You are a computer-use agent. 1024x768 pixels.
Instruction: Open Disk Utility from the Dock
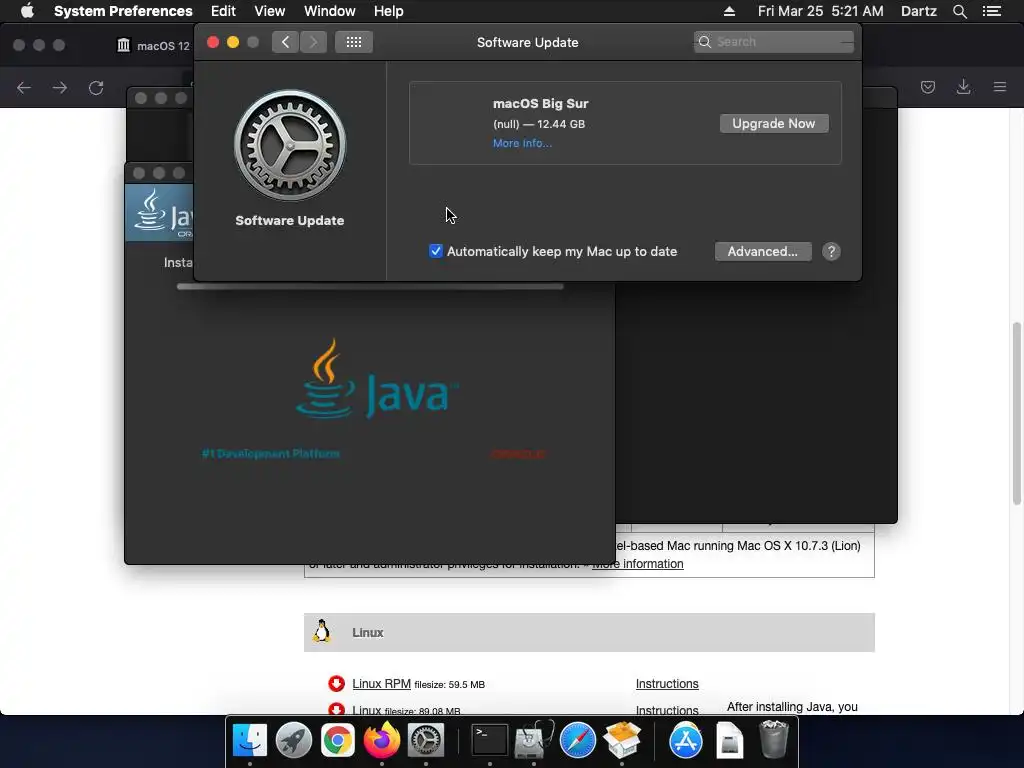pos(534,740)
